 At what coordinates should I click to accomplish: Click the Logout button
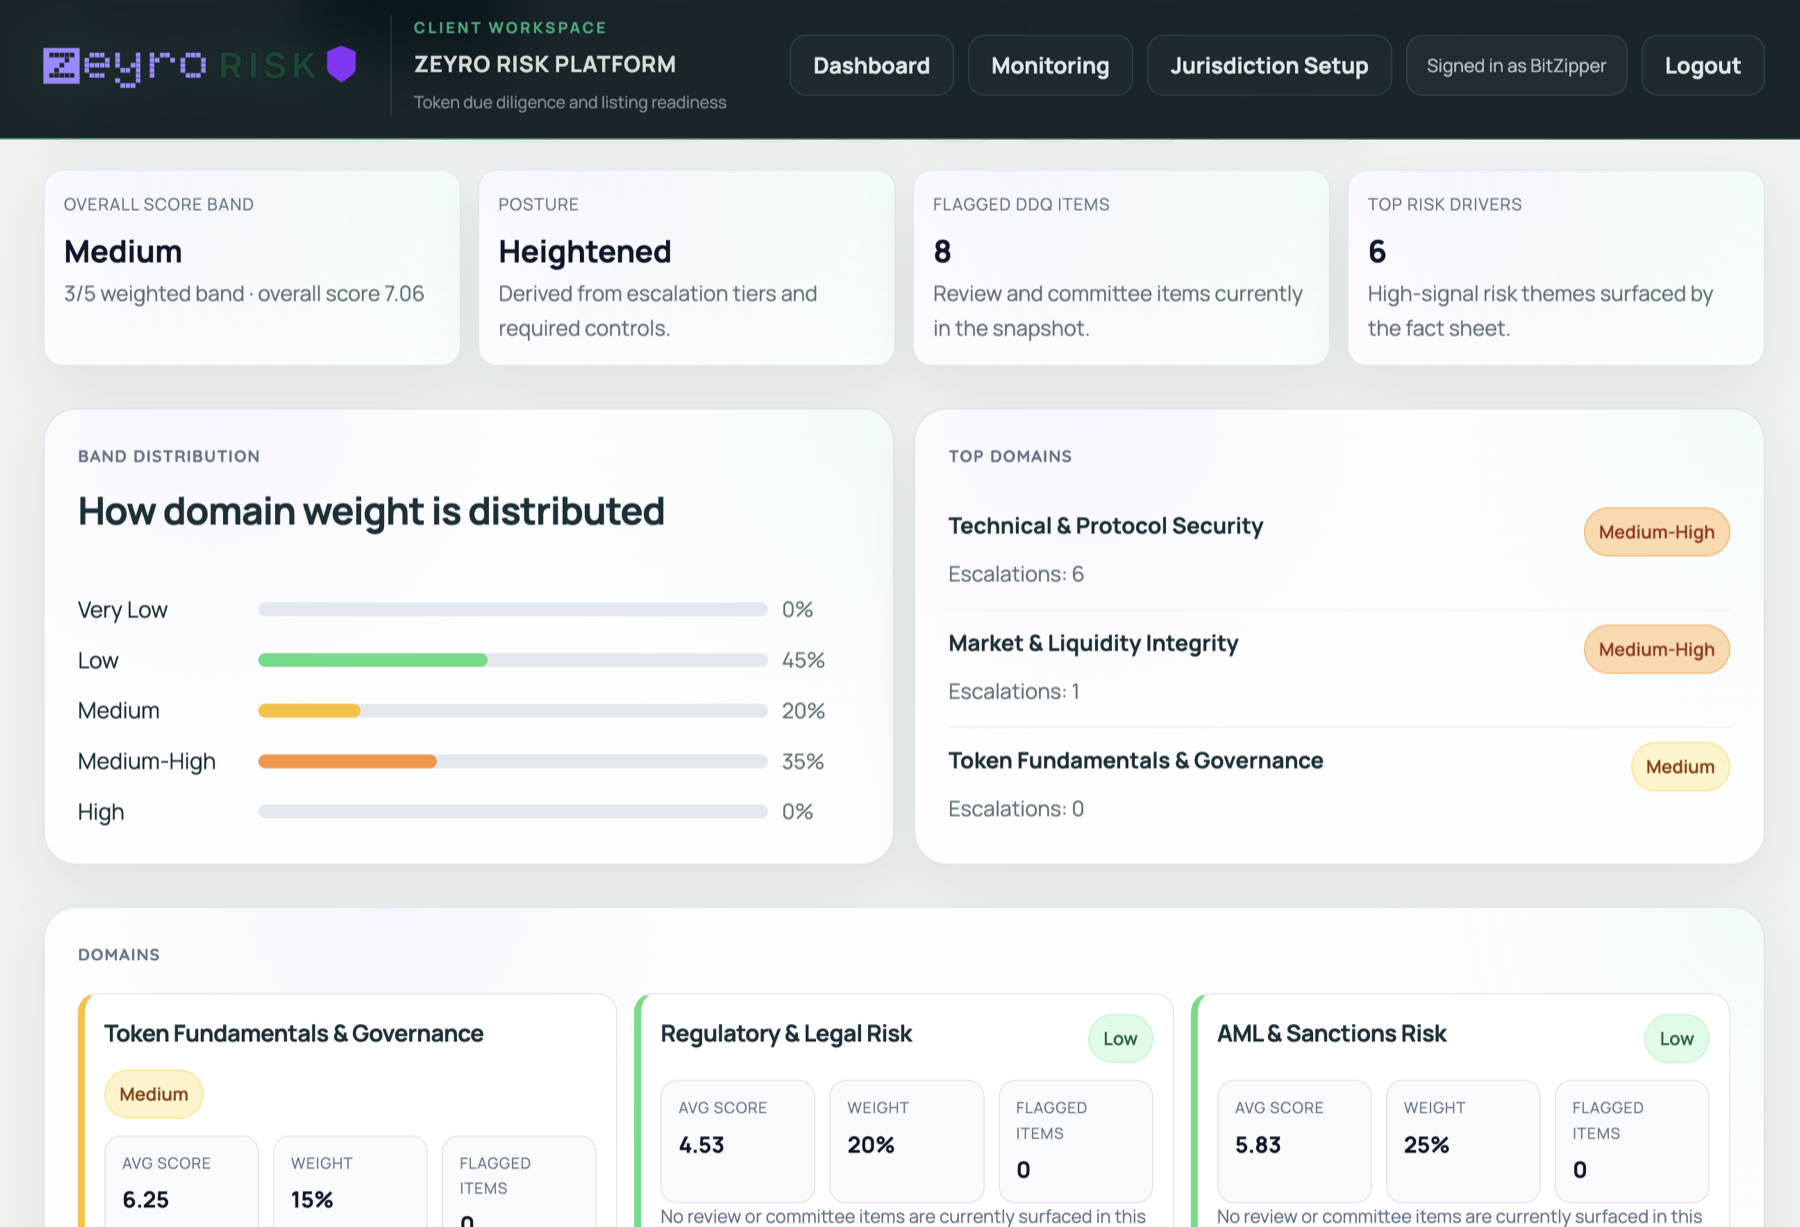pyautogui.click(x=1702, y=65)
